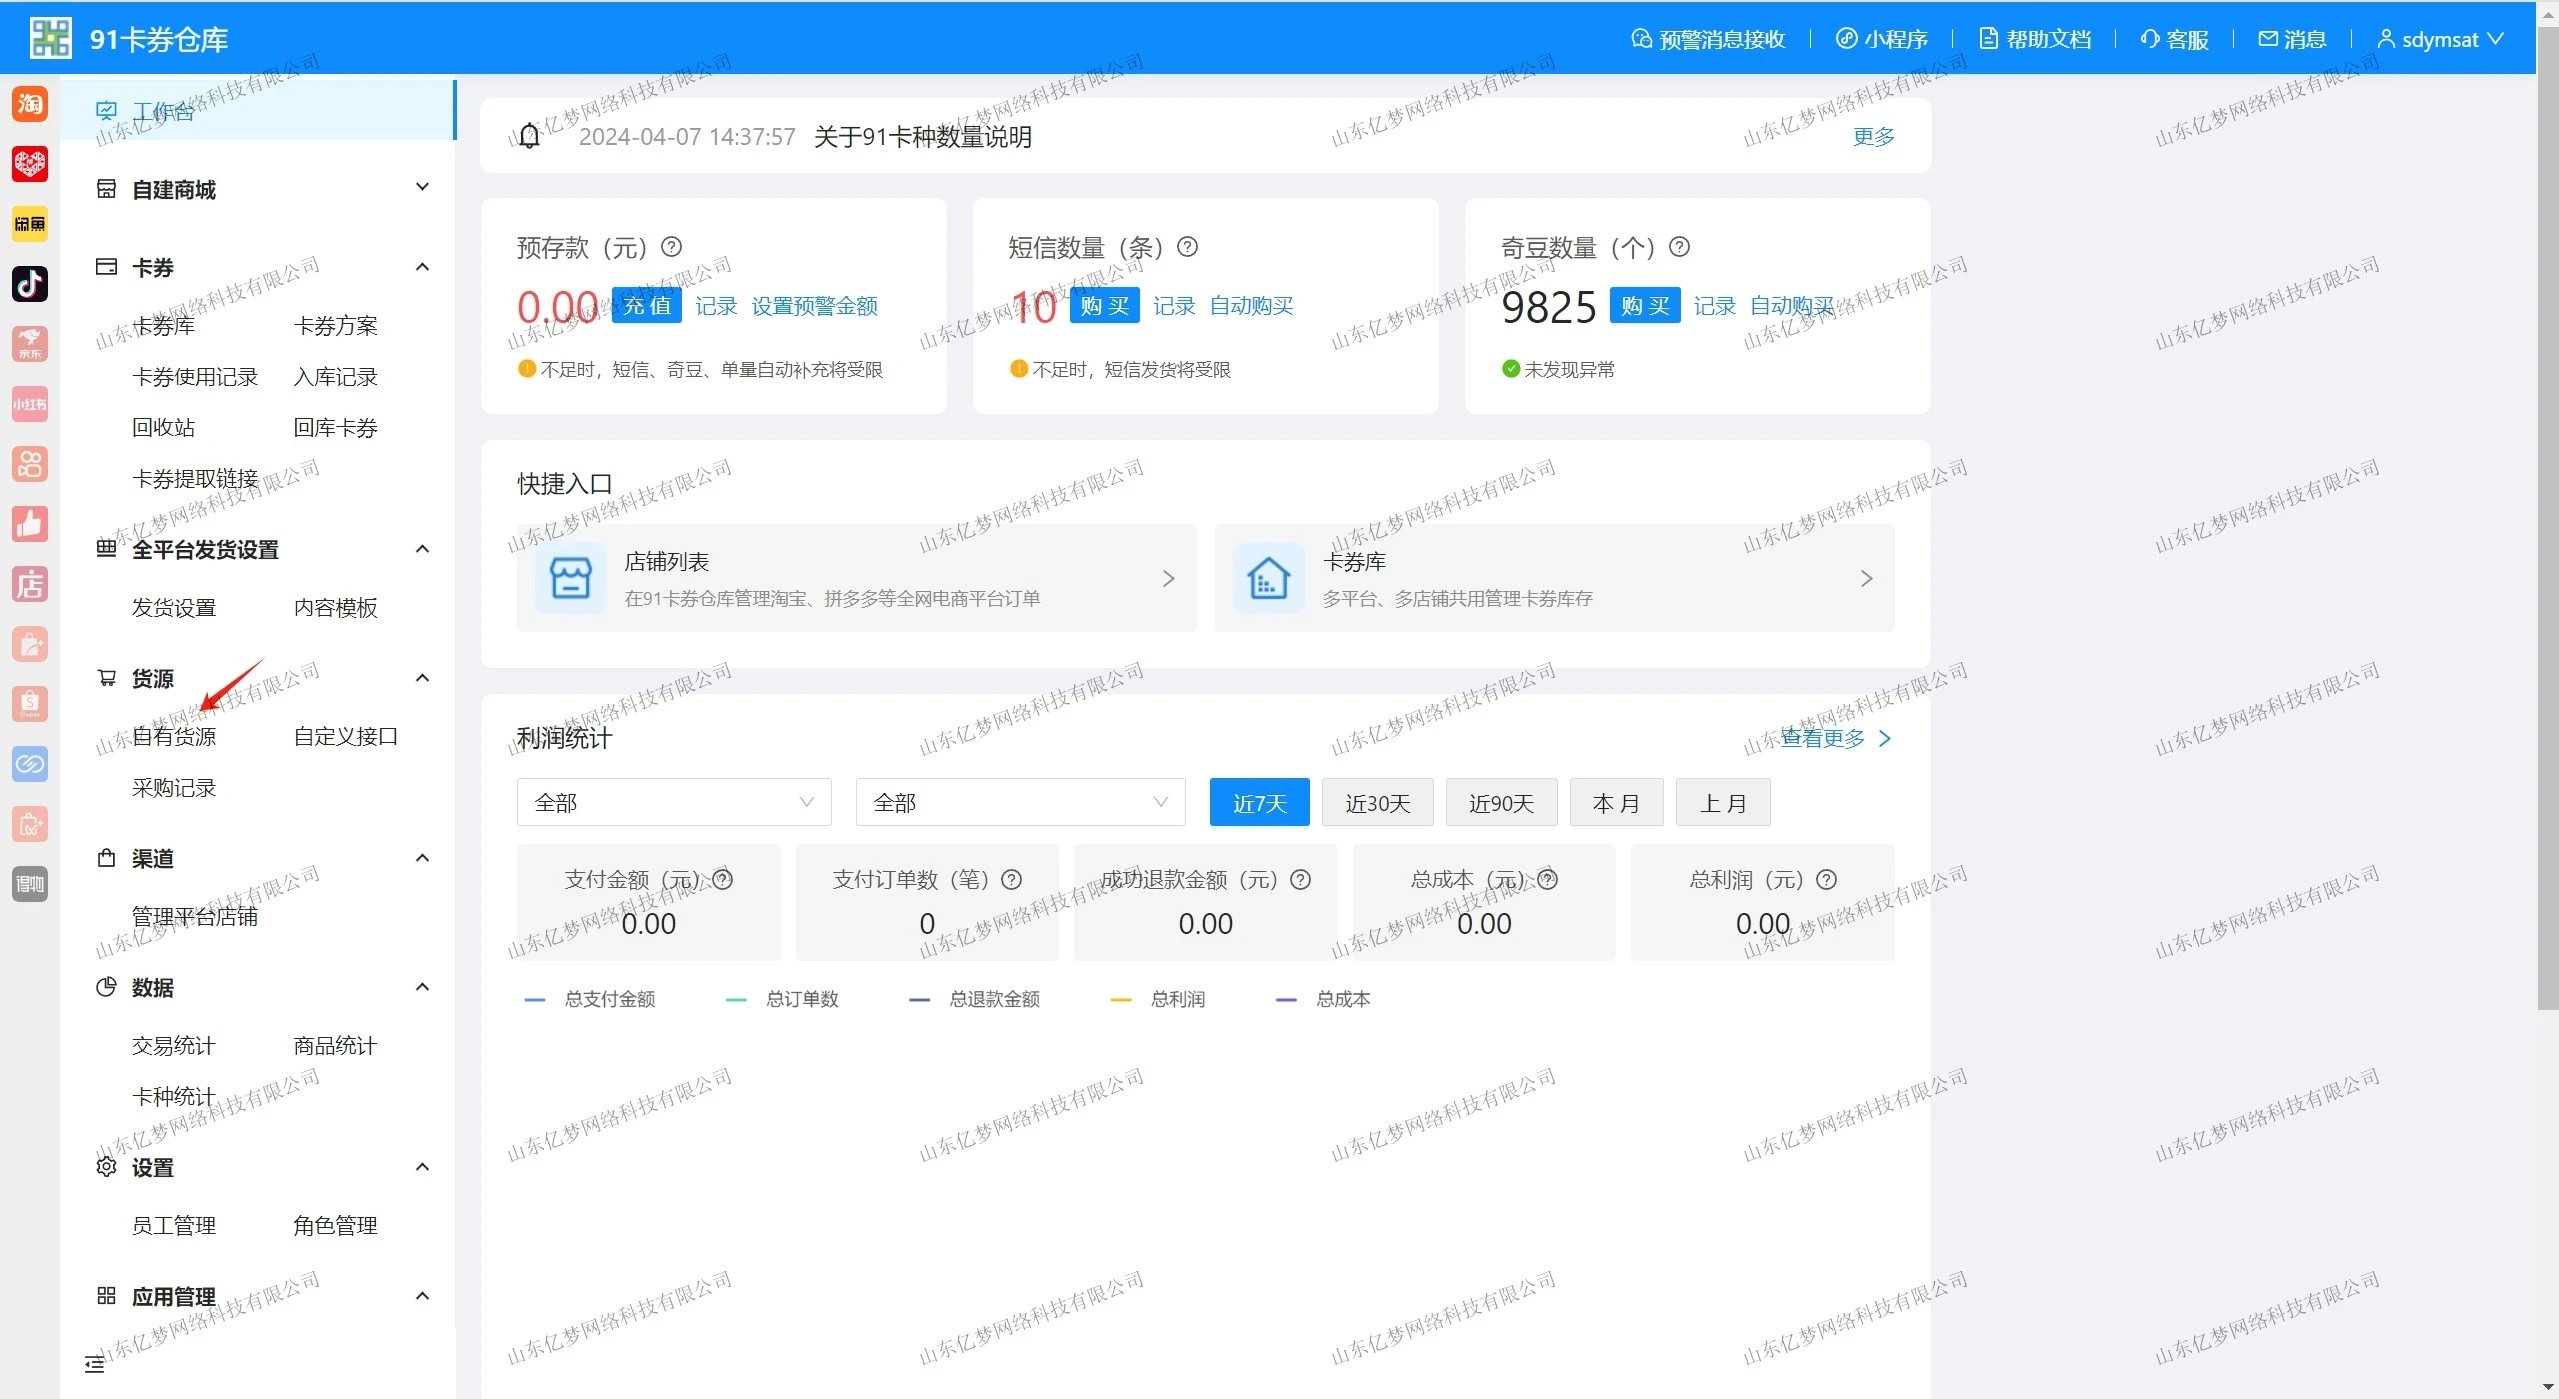Viewport: 2559px width, 1399px height.
Task: Collapse the 数据 sidebar section
Action: [420, 987]
